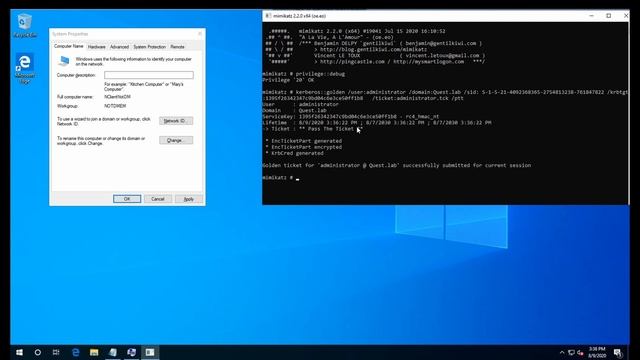Open Microsoft Edge desktop shortcut
Viewport: 640px width, 360px height.
click(25, 68)
